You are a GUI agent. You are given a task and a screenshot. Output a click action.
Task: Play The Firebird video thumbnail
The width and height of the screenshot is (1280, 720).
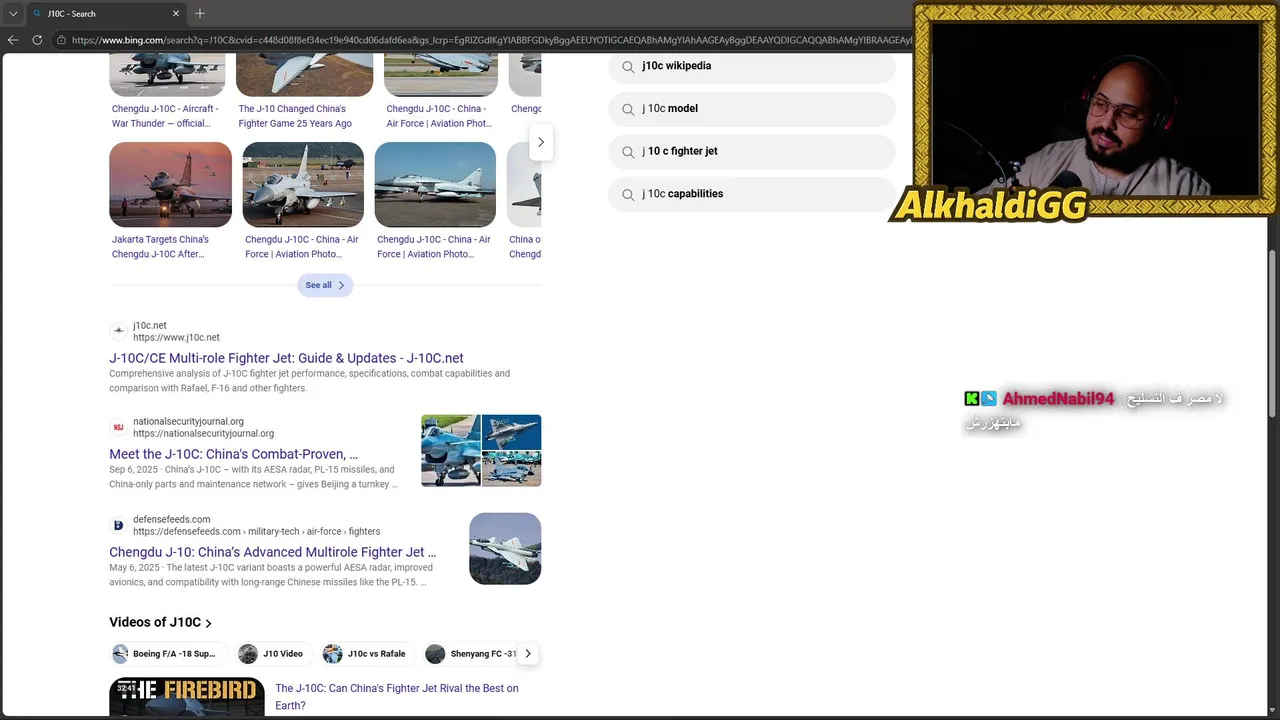[187, 698]
